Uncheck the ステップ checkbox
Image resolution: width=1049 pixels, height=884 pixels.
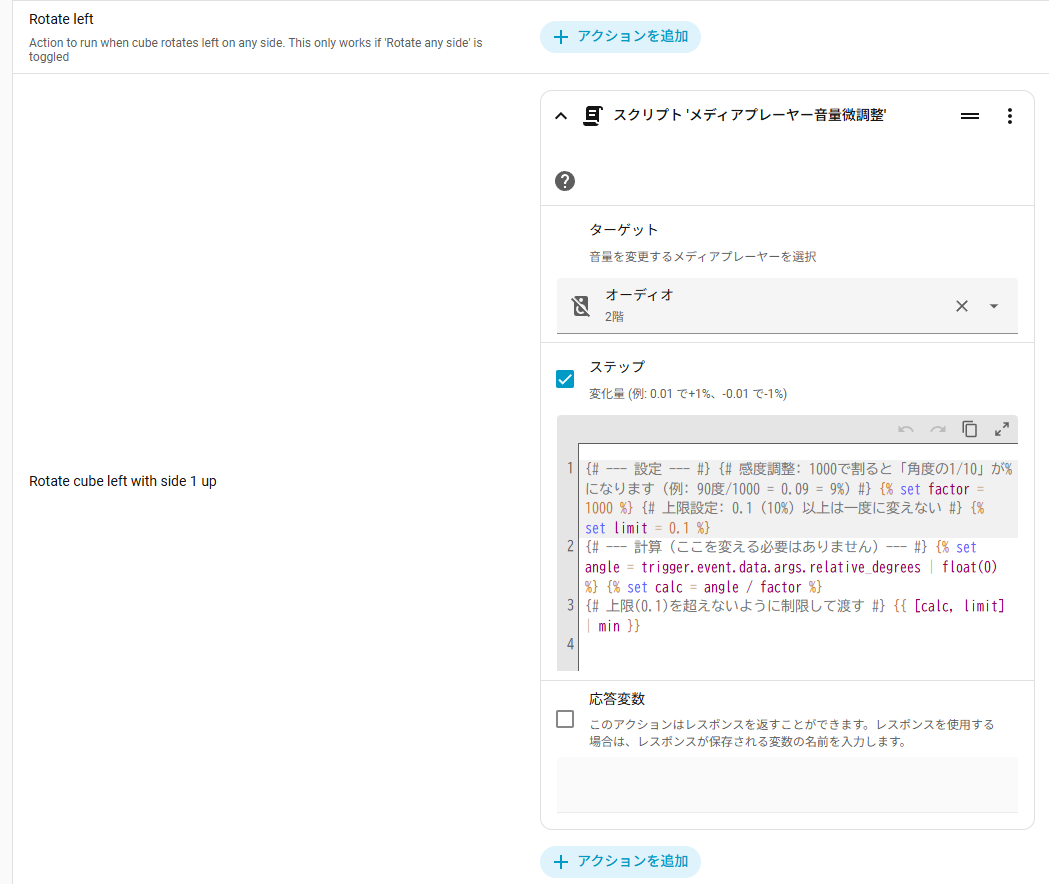[565, 379]
